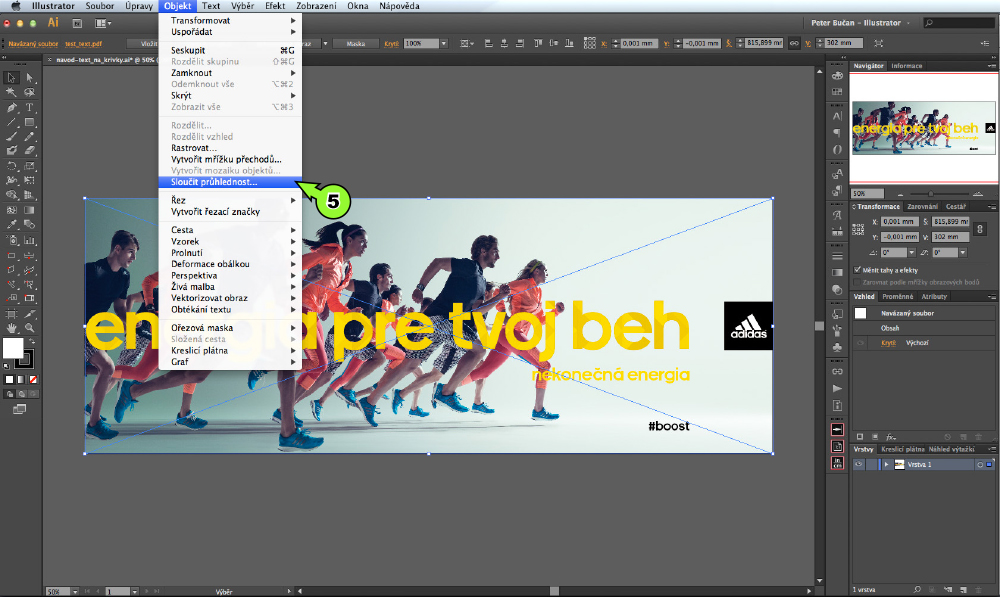The width and height of the screenshot is (1000, 597).
Task: Click the reference point grid in control bar
Action: pyautogui.click(x=589, y=43)
